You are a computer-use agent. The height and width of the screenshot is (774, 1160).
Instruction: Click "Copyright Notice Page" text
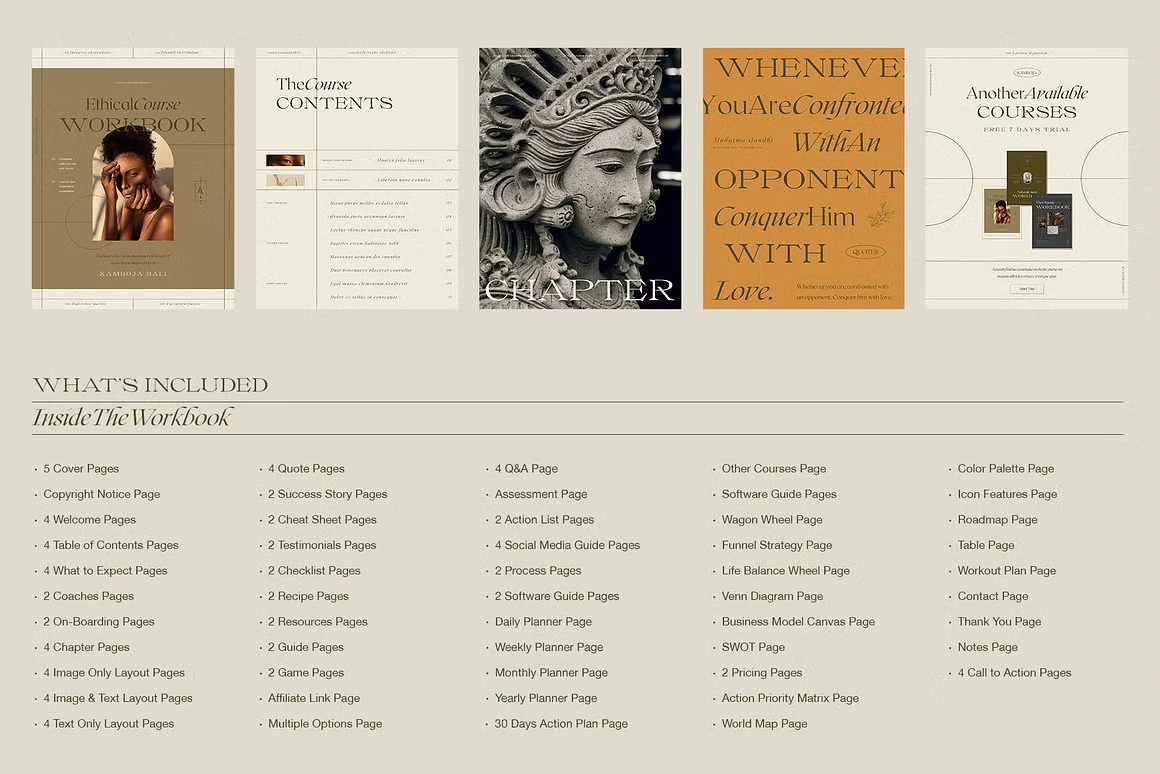(x=101, y=494)
